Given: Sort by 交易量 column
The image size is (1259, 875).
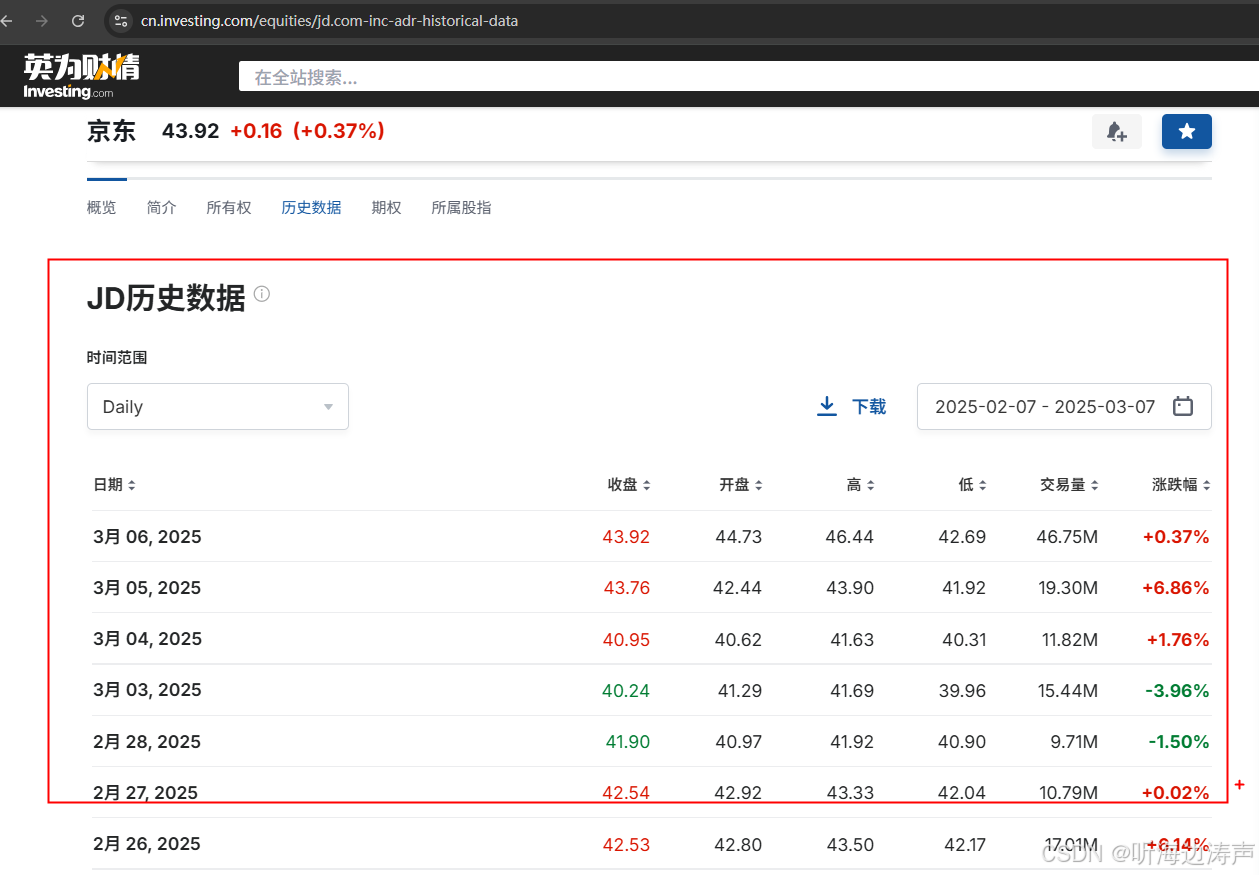Looking at the screenshot, I should click(1070, 485).
